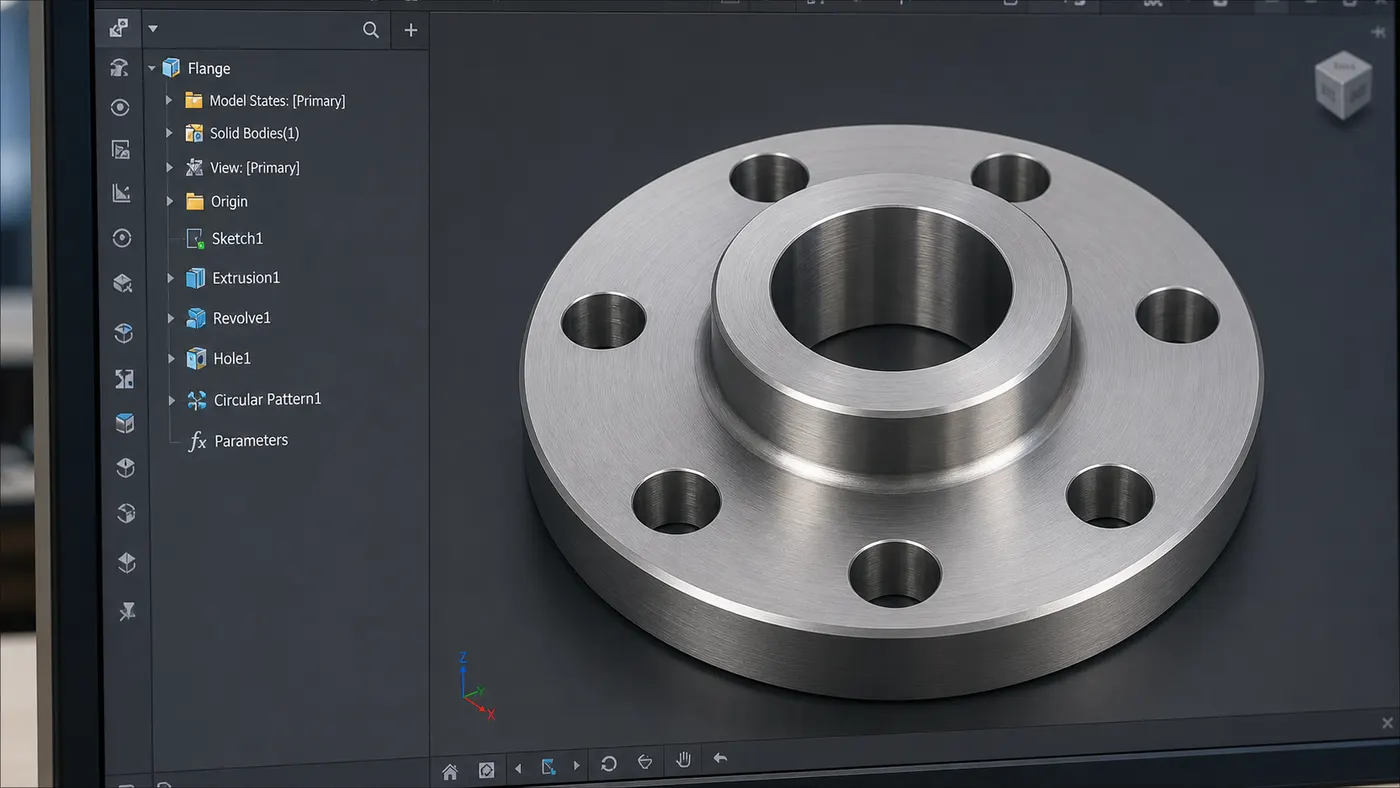The image size is (1400, 788).
Task: Click the fx icon beside Parameters
Action: [197, 441]
